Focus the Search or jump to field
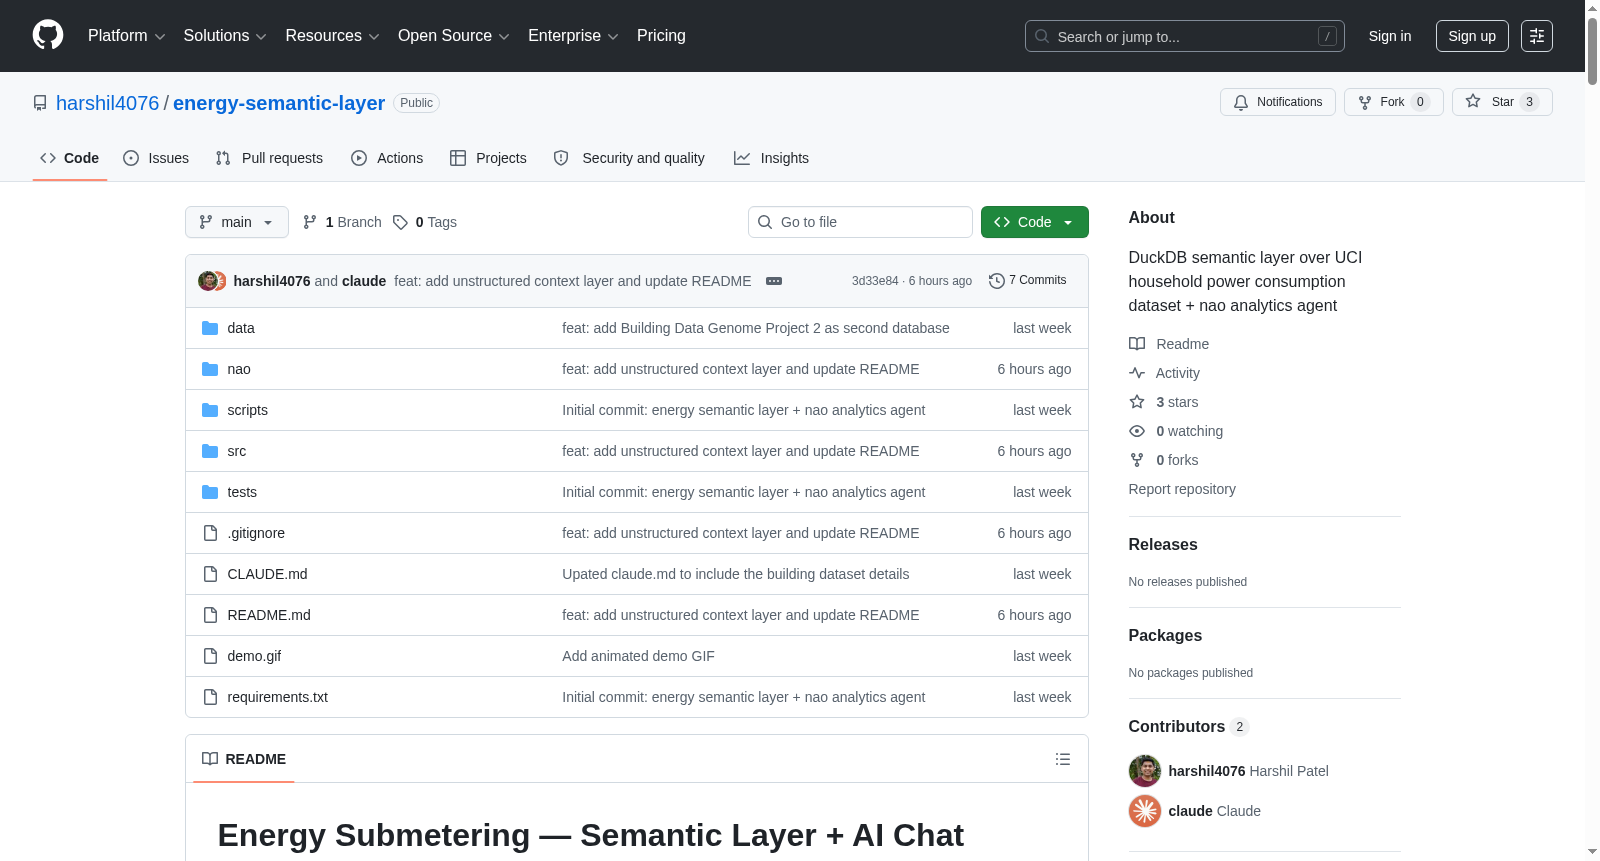 click(x=1185, y=36)
